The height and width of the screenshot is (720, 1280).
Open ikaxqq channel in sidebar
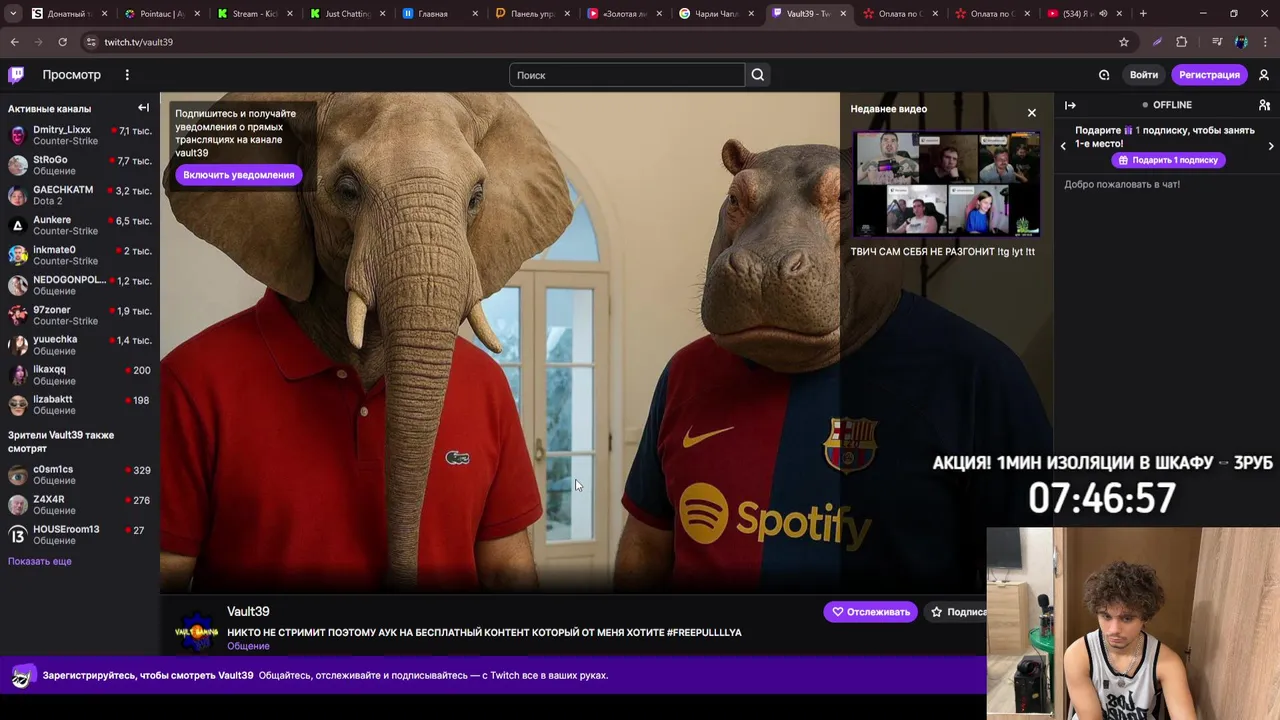click(80, 375)
